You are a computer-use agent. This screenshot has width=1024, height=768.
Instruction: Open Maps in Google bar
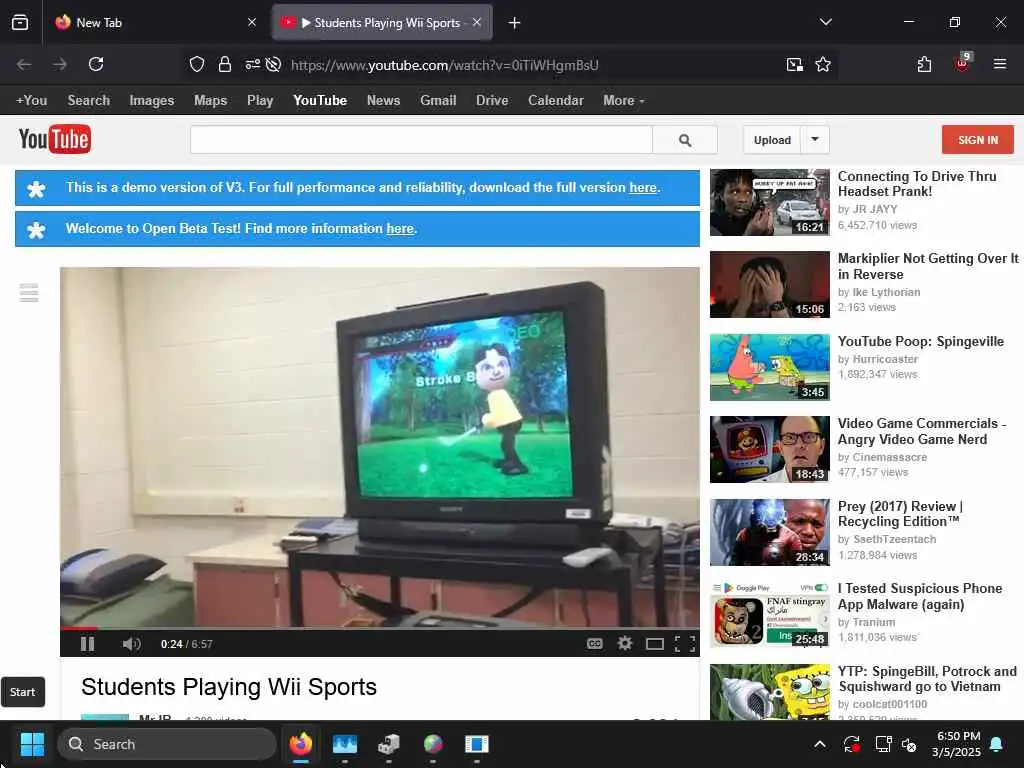pos(210,101)
